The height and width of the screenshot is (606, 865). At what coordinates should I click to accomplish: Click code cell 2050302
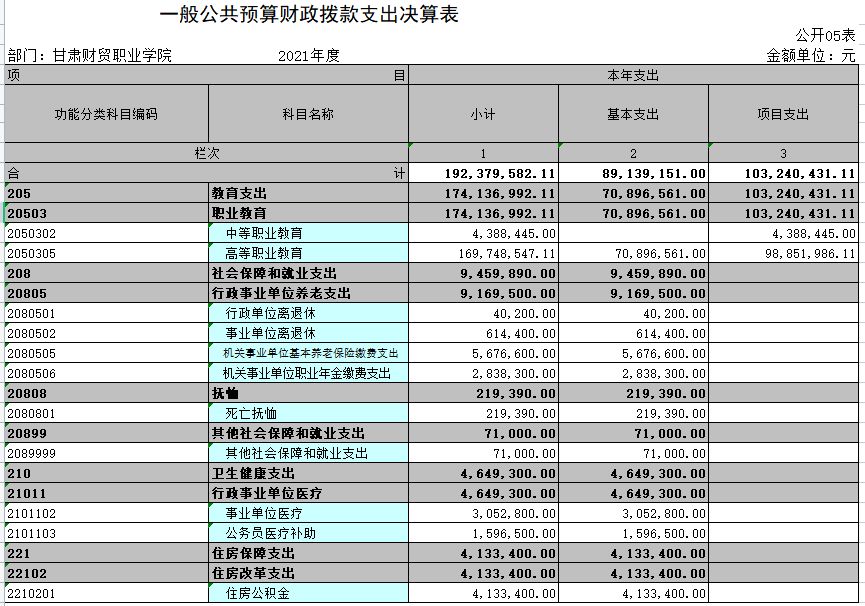[x=106, y=233]
